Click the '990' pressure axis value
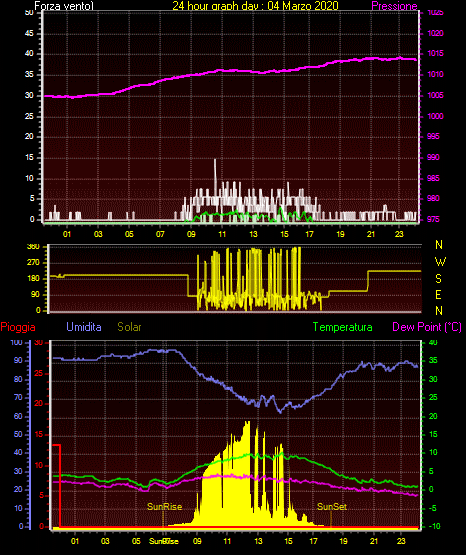This screenshot has height=555, width=466. (x=433, y=157)
